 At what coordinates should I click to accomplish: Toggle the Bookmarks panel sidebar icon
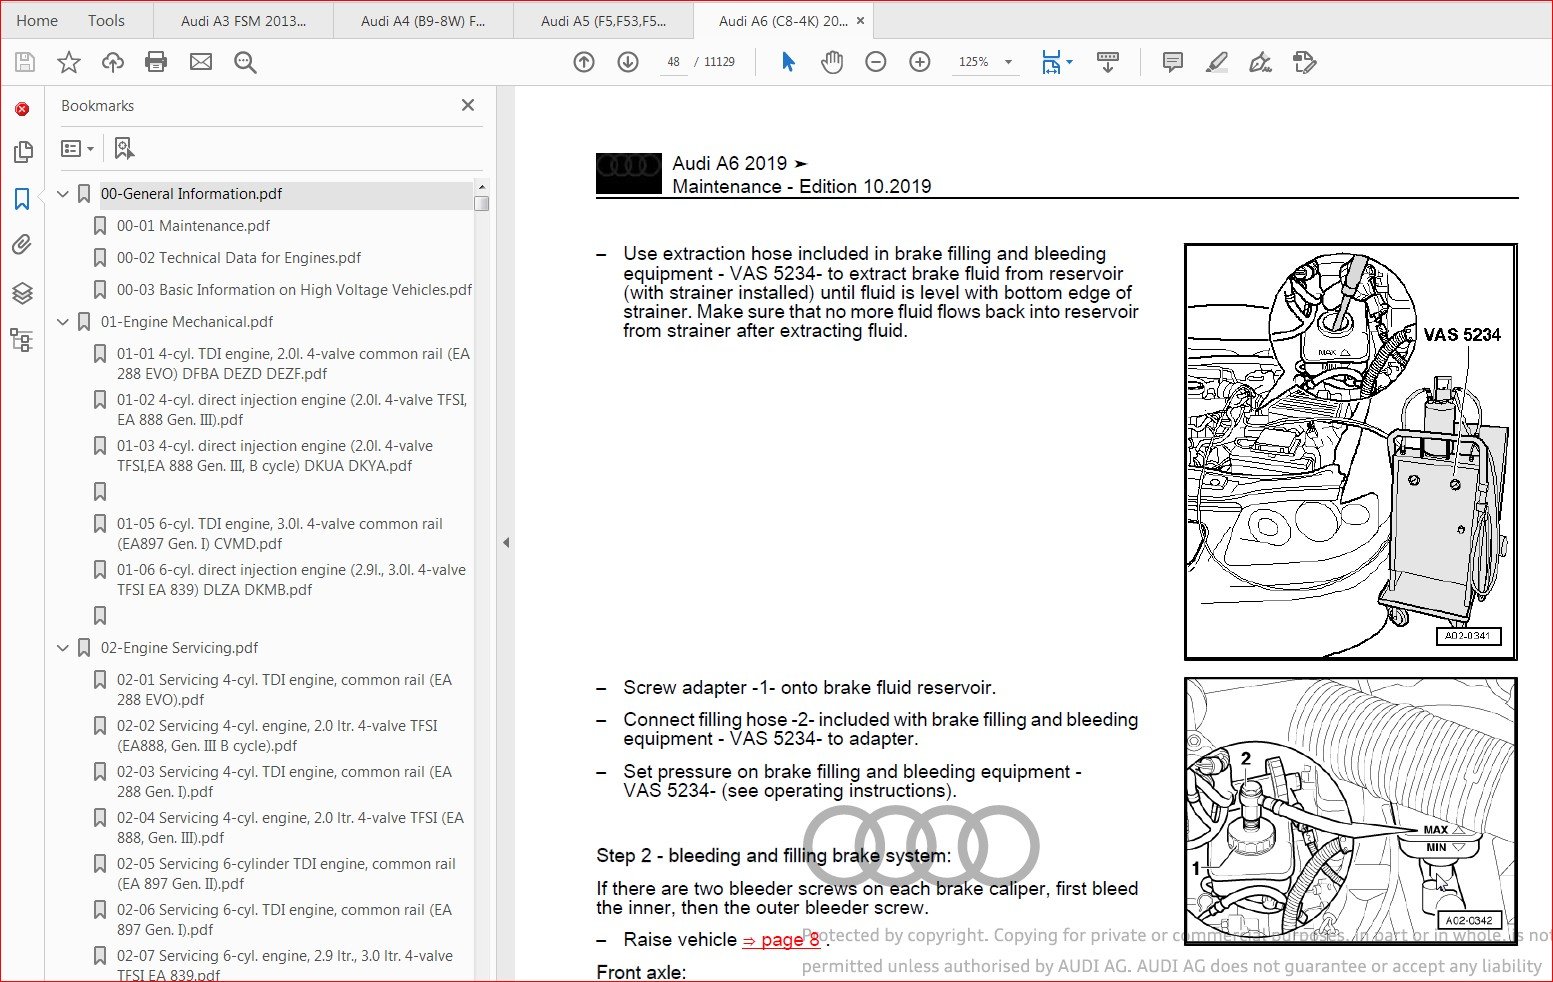22,199
